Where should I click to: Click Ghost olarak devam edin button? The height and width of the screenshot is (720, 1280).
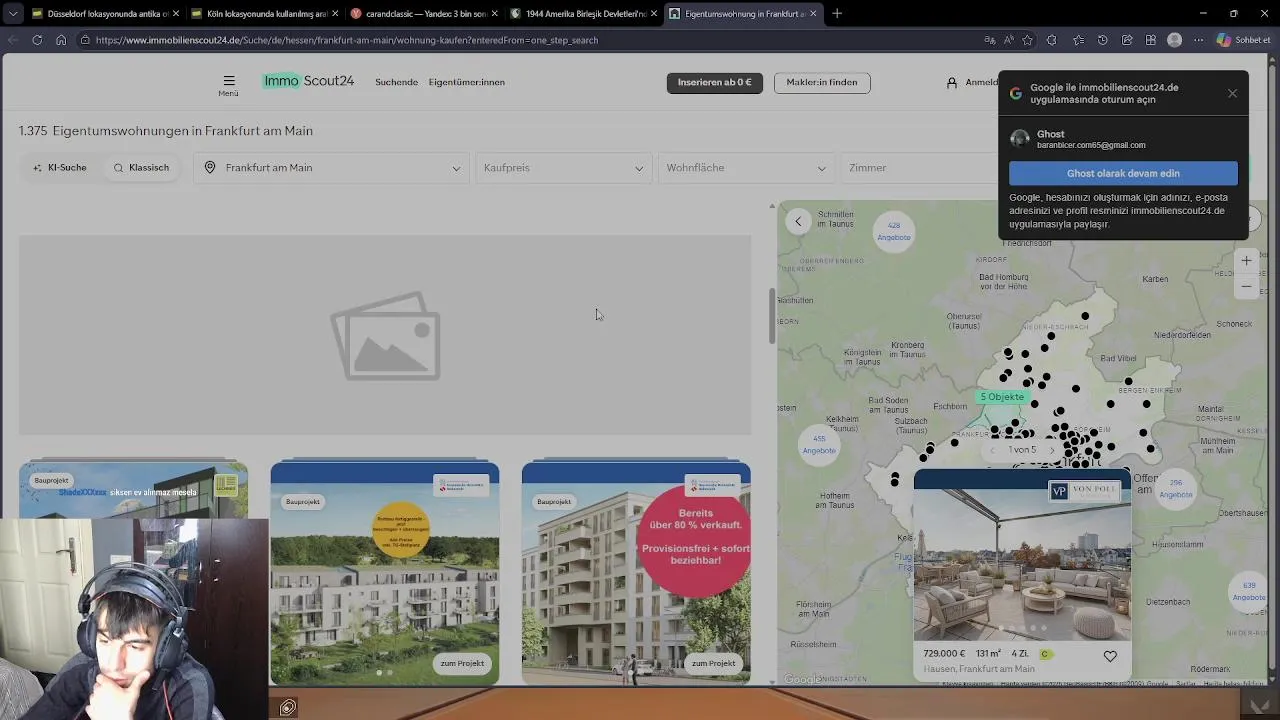[1123, 173]
